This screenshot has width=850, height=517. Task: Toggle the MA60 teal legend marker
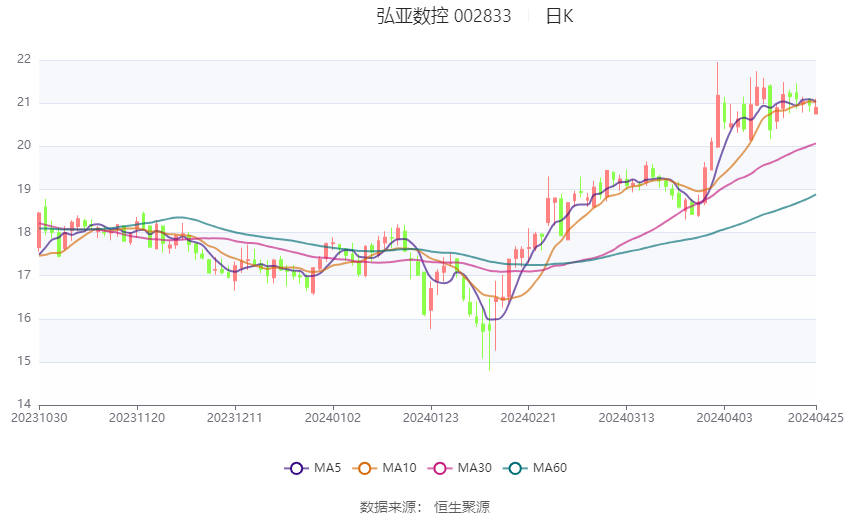point(513,468)
